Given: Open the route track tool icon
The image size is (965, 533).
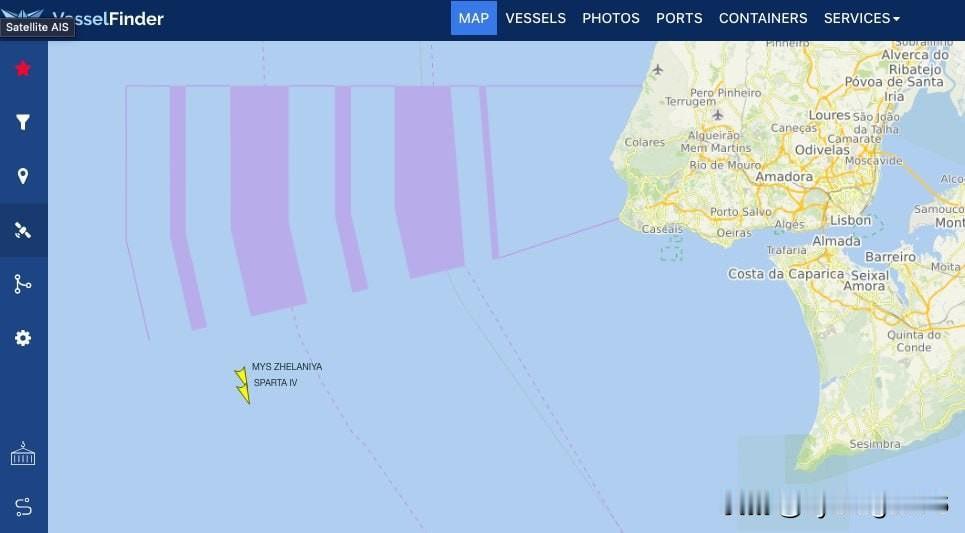Looking at the screenshot, I should (23, 284).
